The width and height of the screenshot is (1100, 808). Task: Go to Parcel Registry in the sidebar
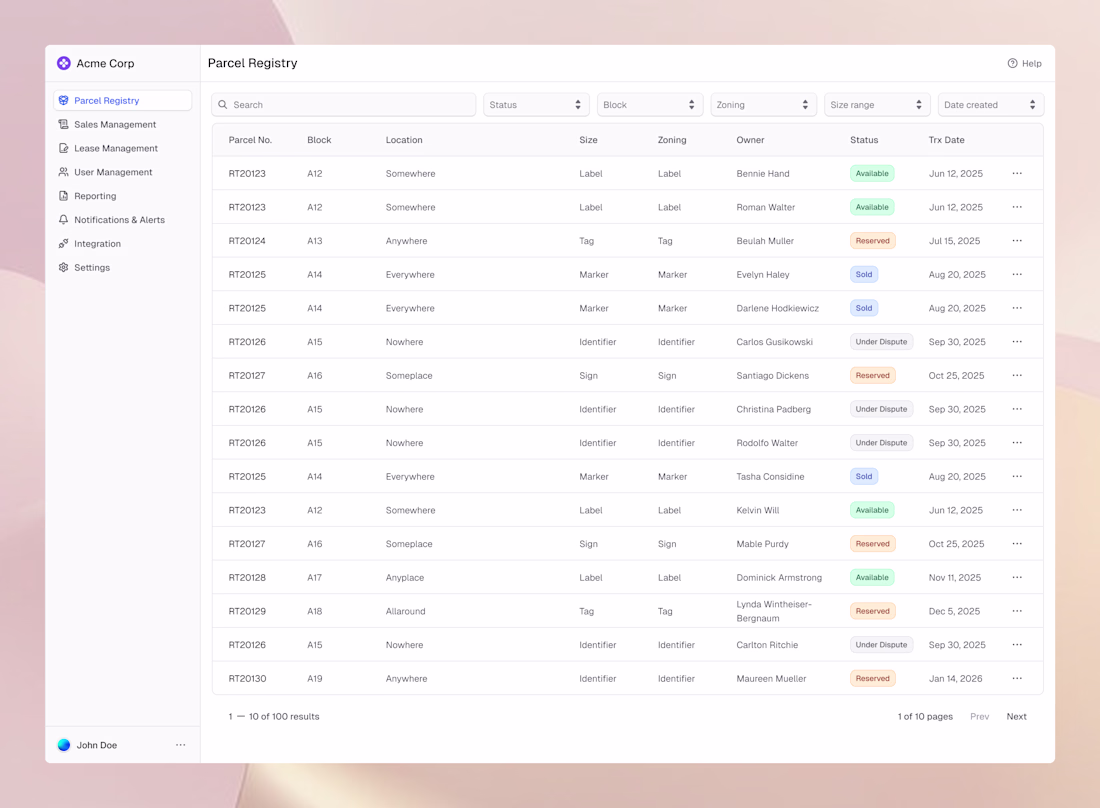tap(123, 100)
